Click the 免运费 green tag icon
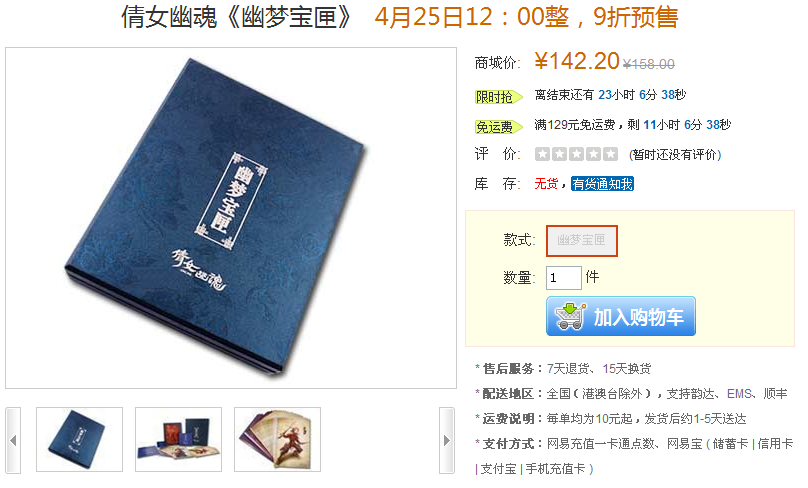 (498, 127)
